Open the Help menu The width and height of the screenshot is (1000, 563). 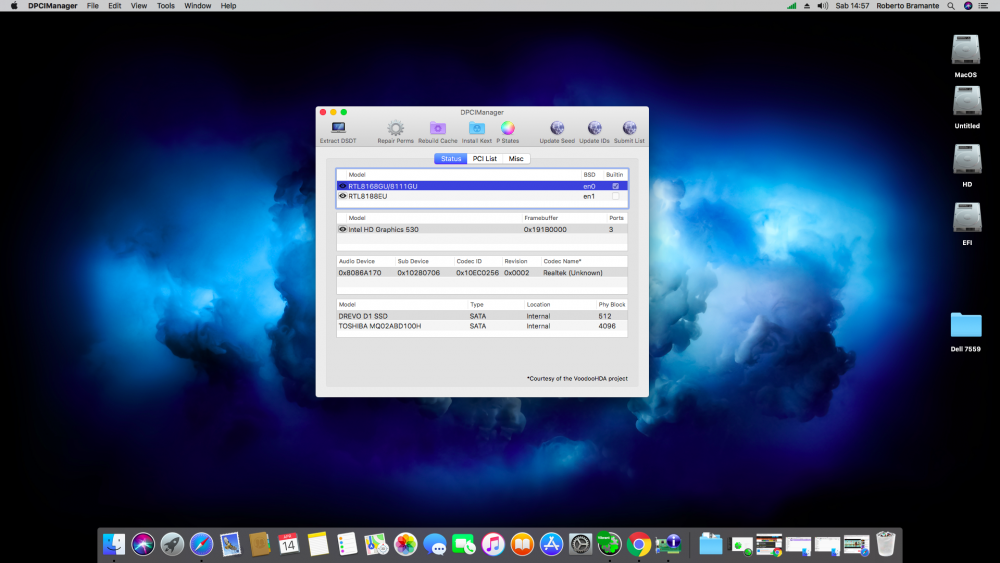[228, 6]
